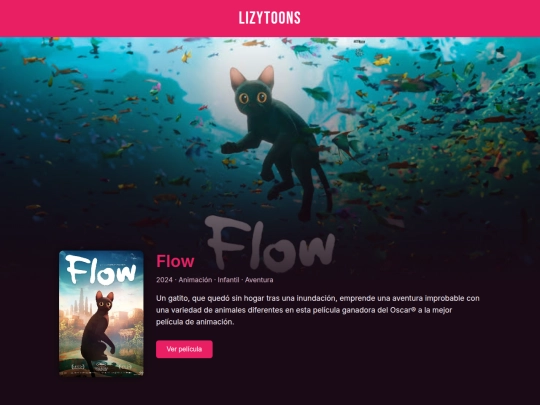Select the Animación genre tag
The height and width of the screenshot is (405, 540).
pos(195,280)
